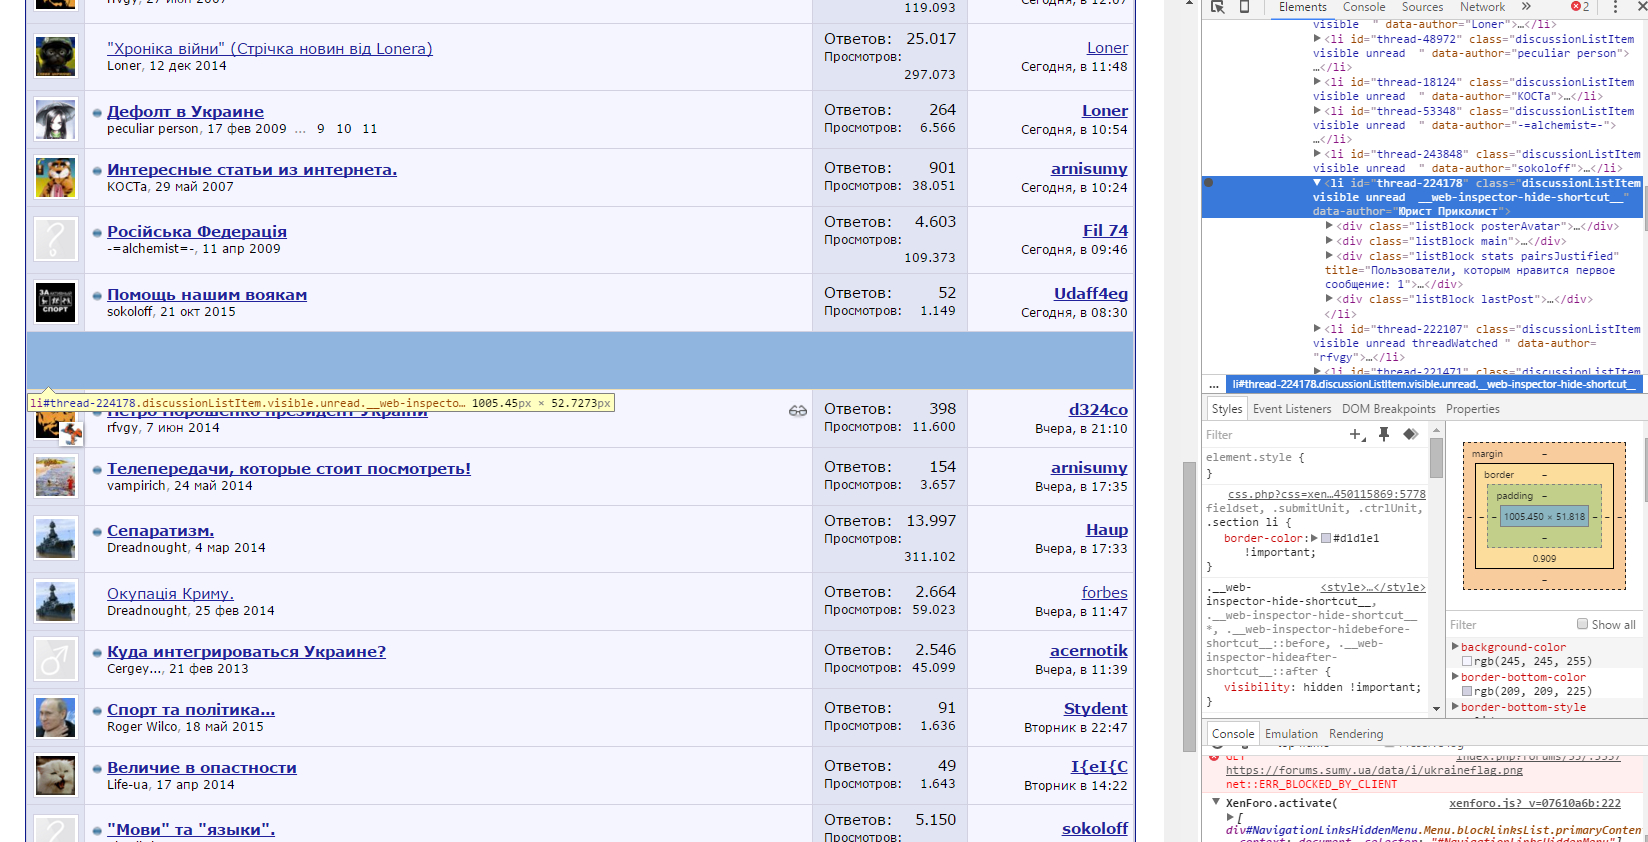Open the DevTools three-dot customize menu
This screenshot has width=1648, height=842.
point(1615,7)
